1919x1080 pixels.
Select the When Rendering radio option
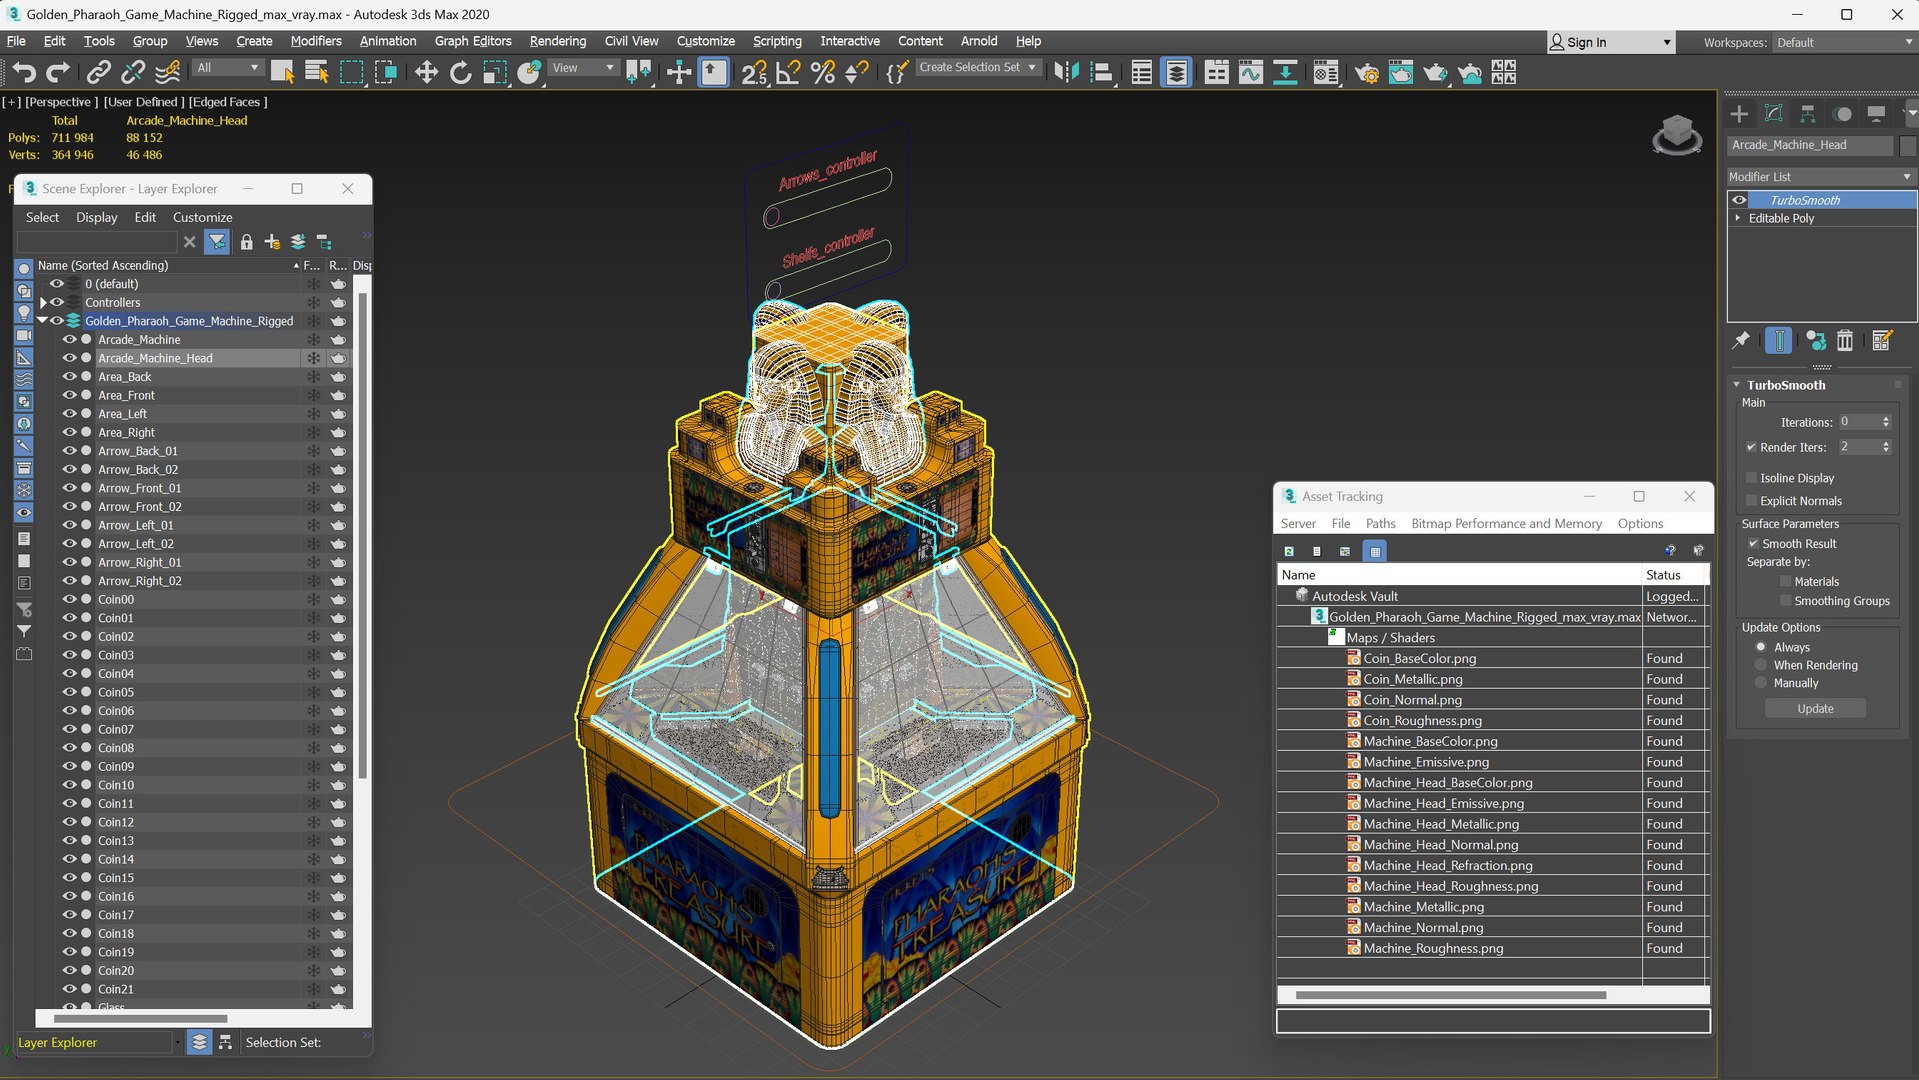pyautogui.click(x=1761, y=665)
